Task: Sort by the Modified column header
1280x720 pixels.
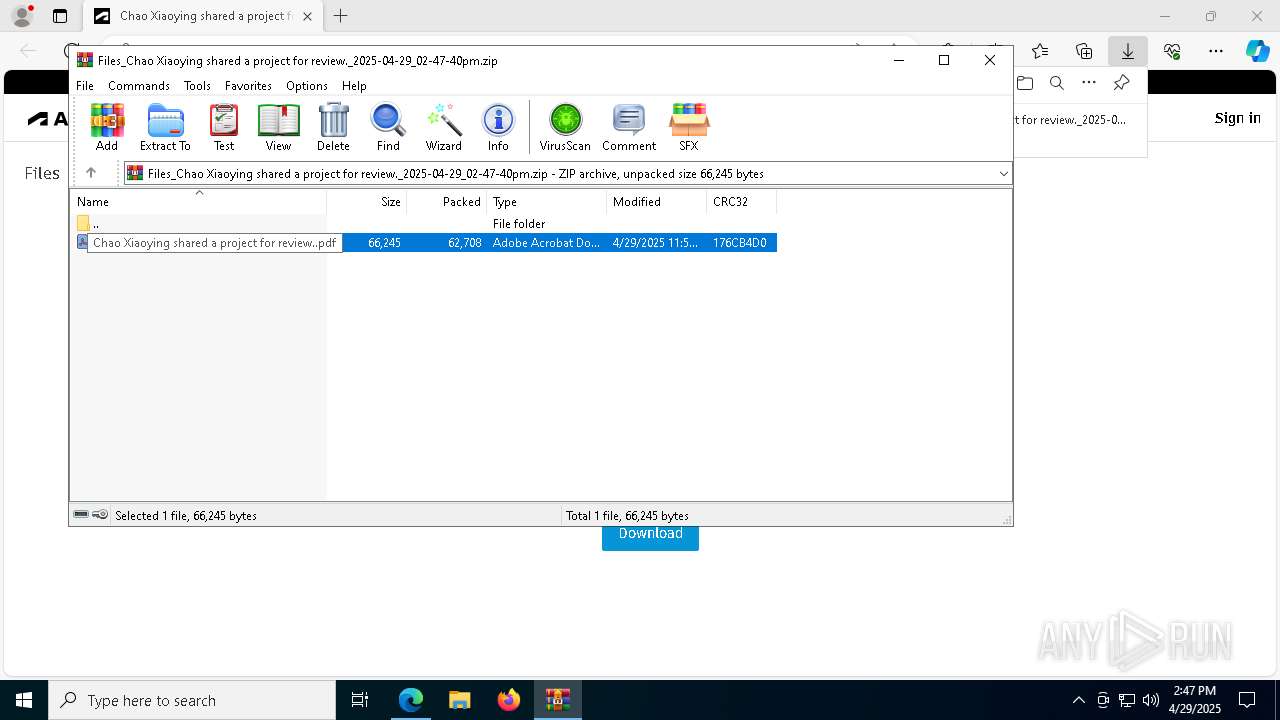Action: click(657, 201)
